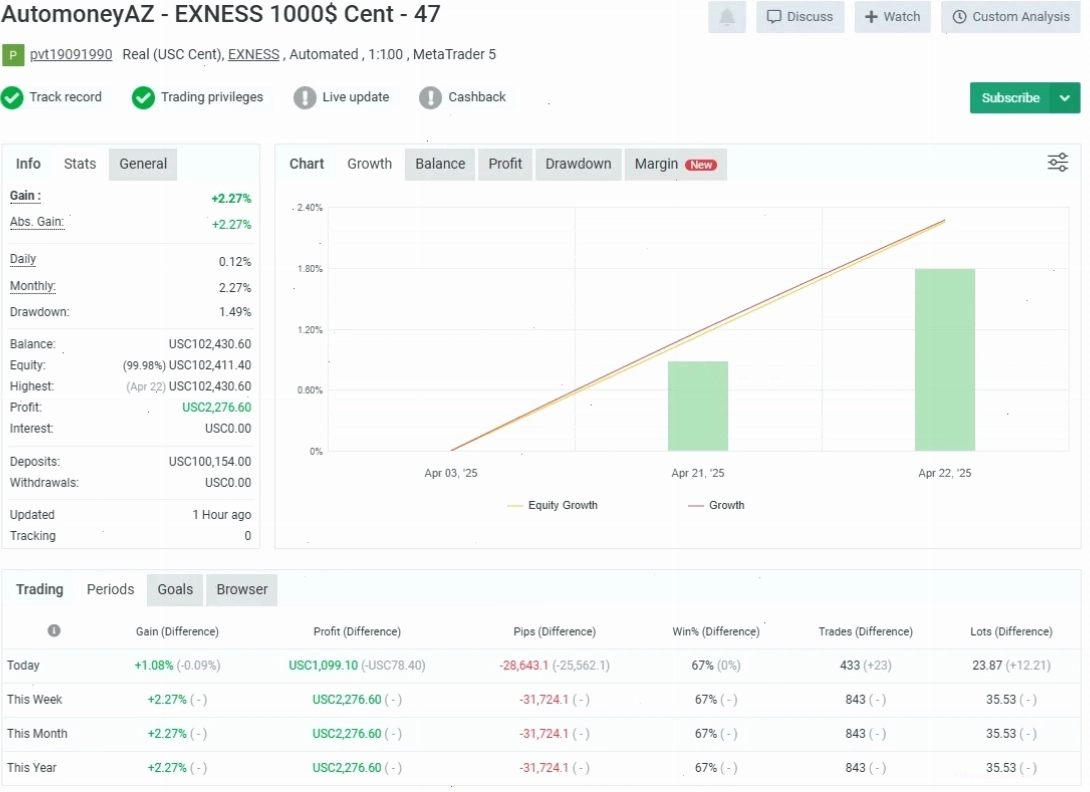The image size is (1090, 792).
Task: Click the Cashback exclamation icon
Action: point(430,97)
